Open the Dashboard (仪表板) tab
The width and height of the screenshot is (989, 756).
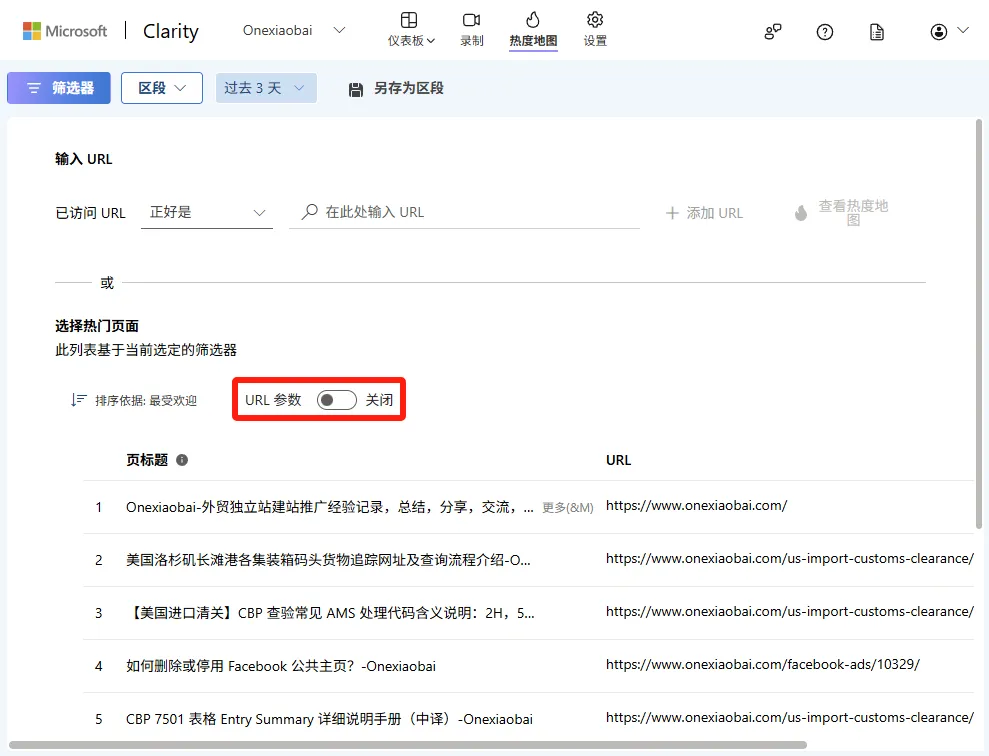[411, 30]
